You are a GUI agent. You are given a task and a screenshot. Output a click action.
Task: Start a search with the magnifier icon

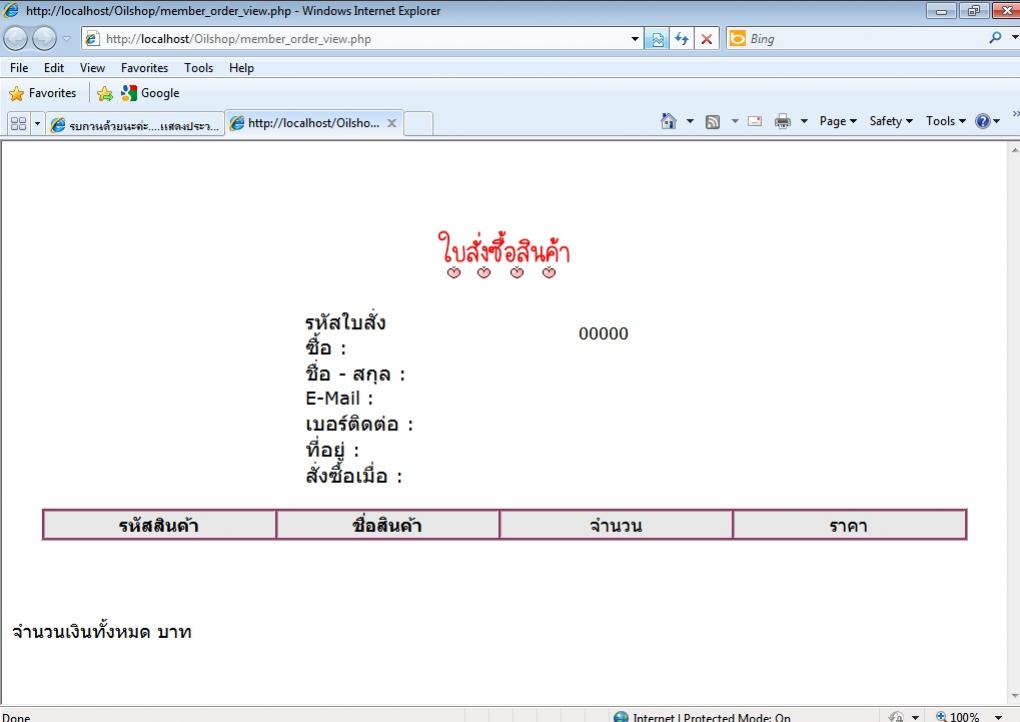[x=995, y=38]
